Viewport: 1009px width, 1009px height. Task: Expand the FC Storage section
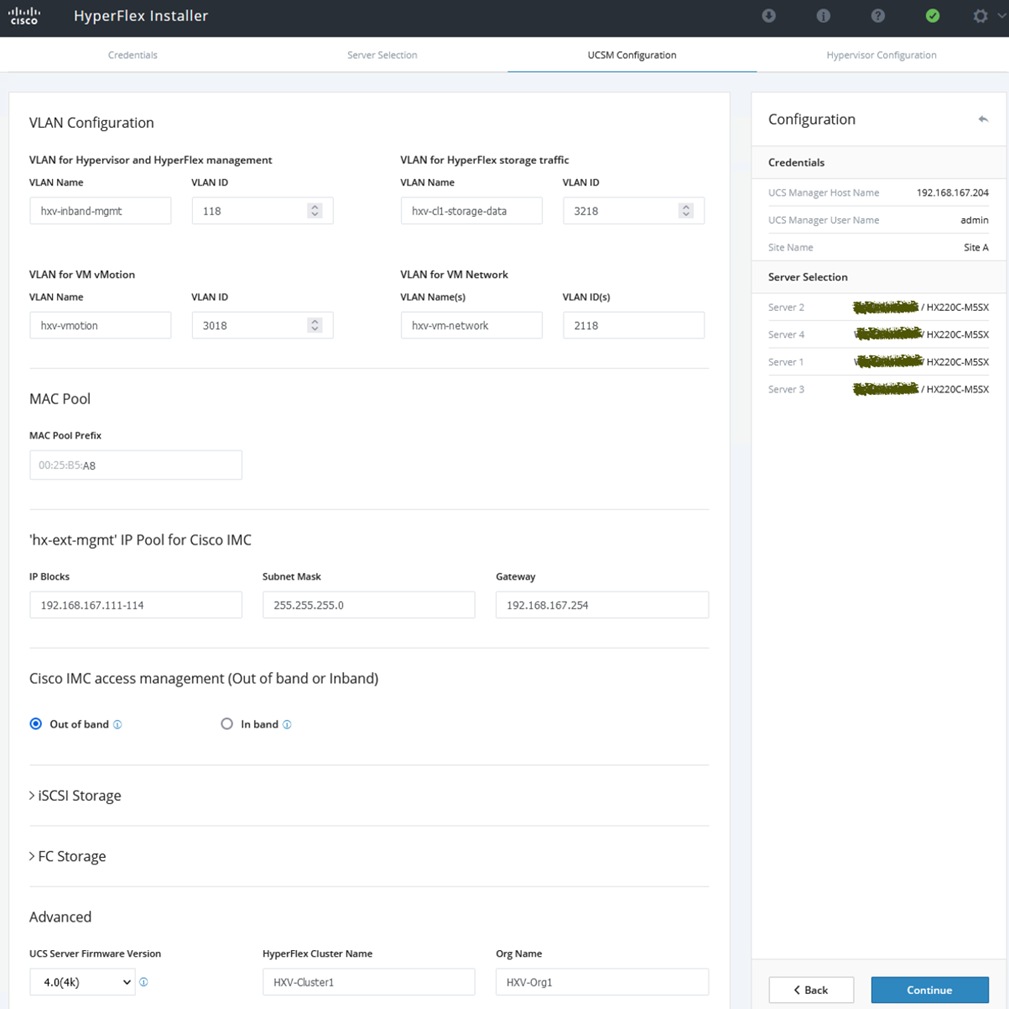tap(68, 857)
